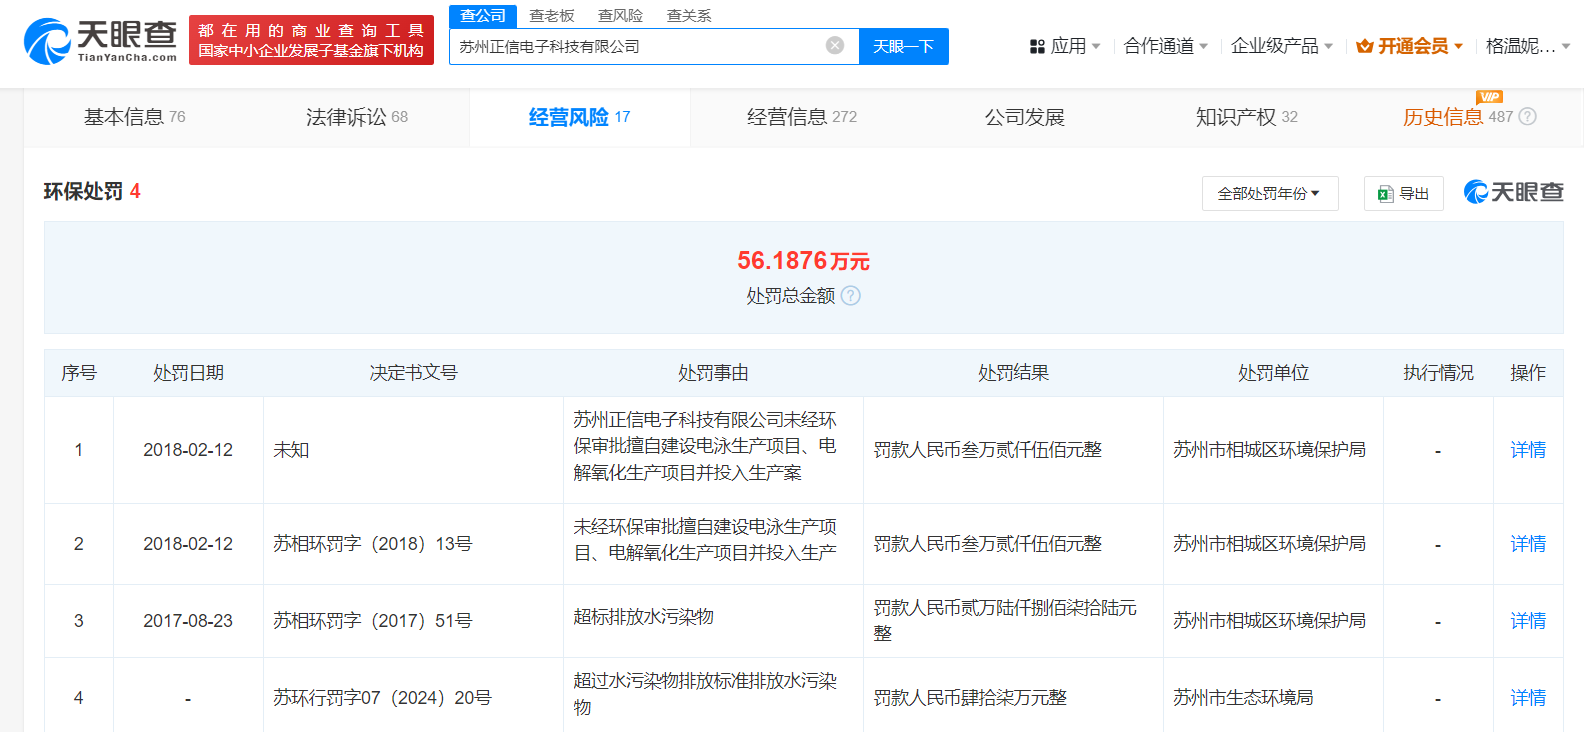This screenshot has width=1584, height=732.
Task: Open 详情 for row 苏相环罚字(2017)51号
Action: 1528,621
